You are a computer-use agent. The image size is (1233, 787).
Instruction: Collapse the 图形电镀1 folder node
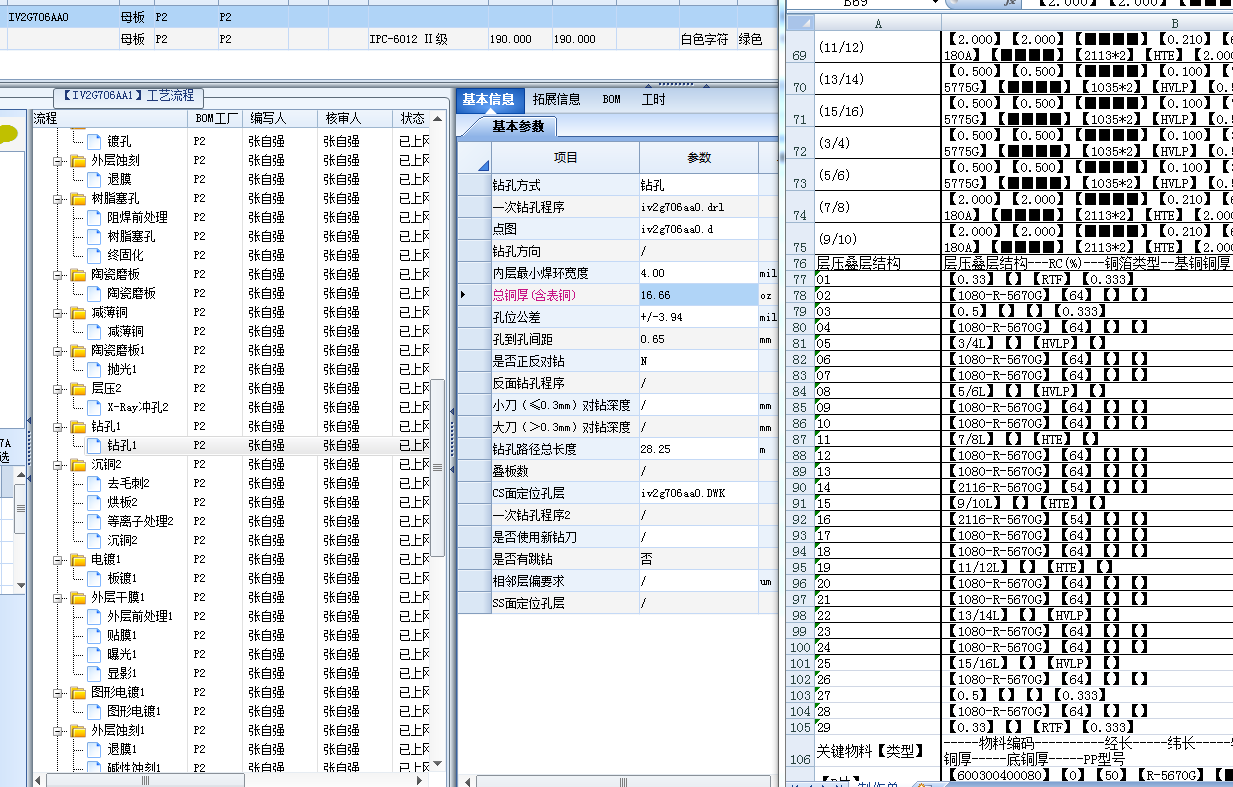[59, 692]
